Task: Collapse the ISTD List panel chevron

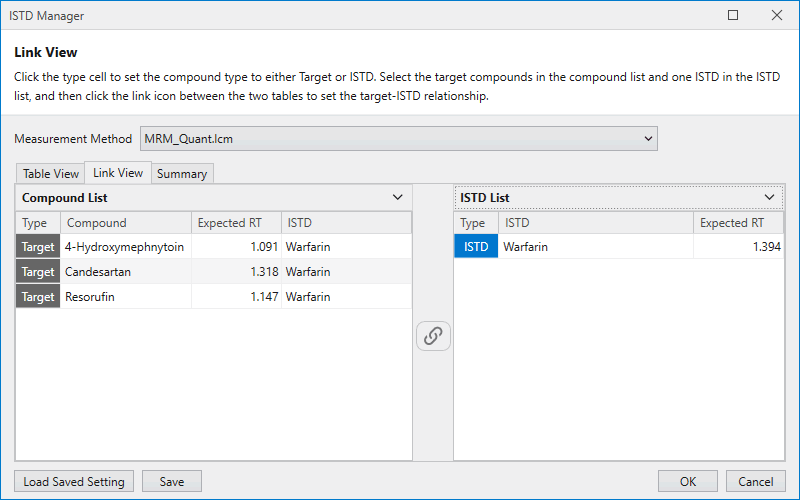Action: point(770,198)
